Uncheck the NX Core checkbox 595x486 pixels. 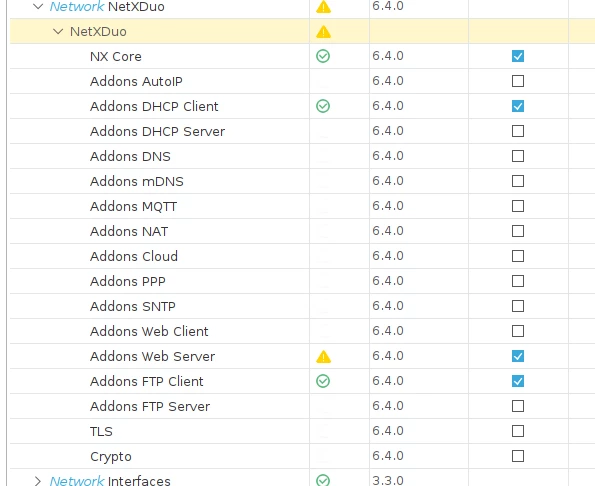[x=518, y=56]
